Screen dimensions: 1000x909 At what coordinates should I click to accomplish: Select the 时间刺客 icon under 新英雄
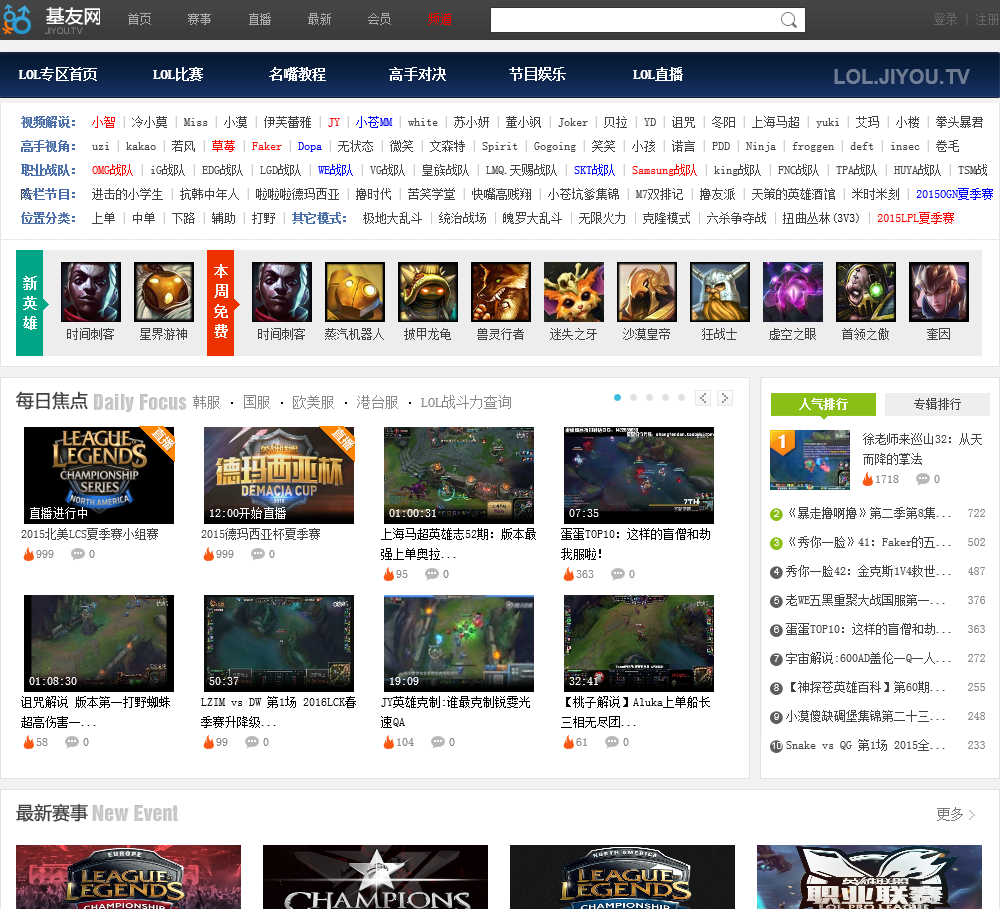pos(91,292)
